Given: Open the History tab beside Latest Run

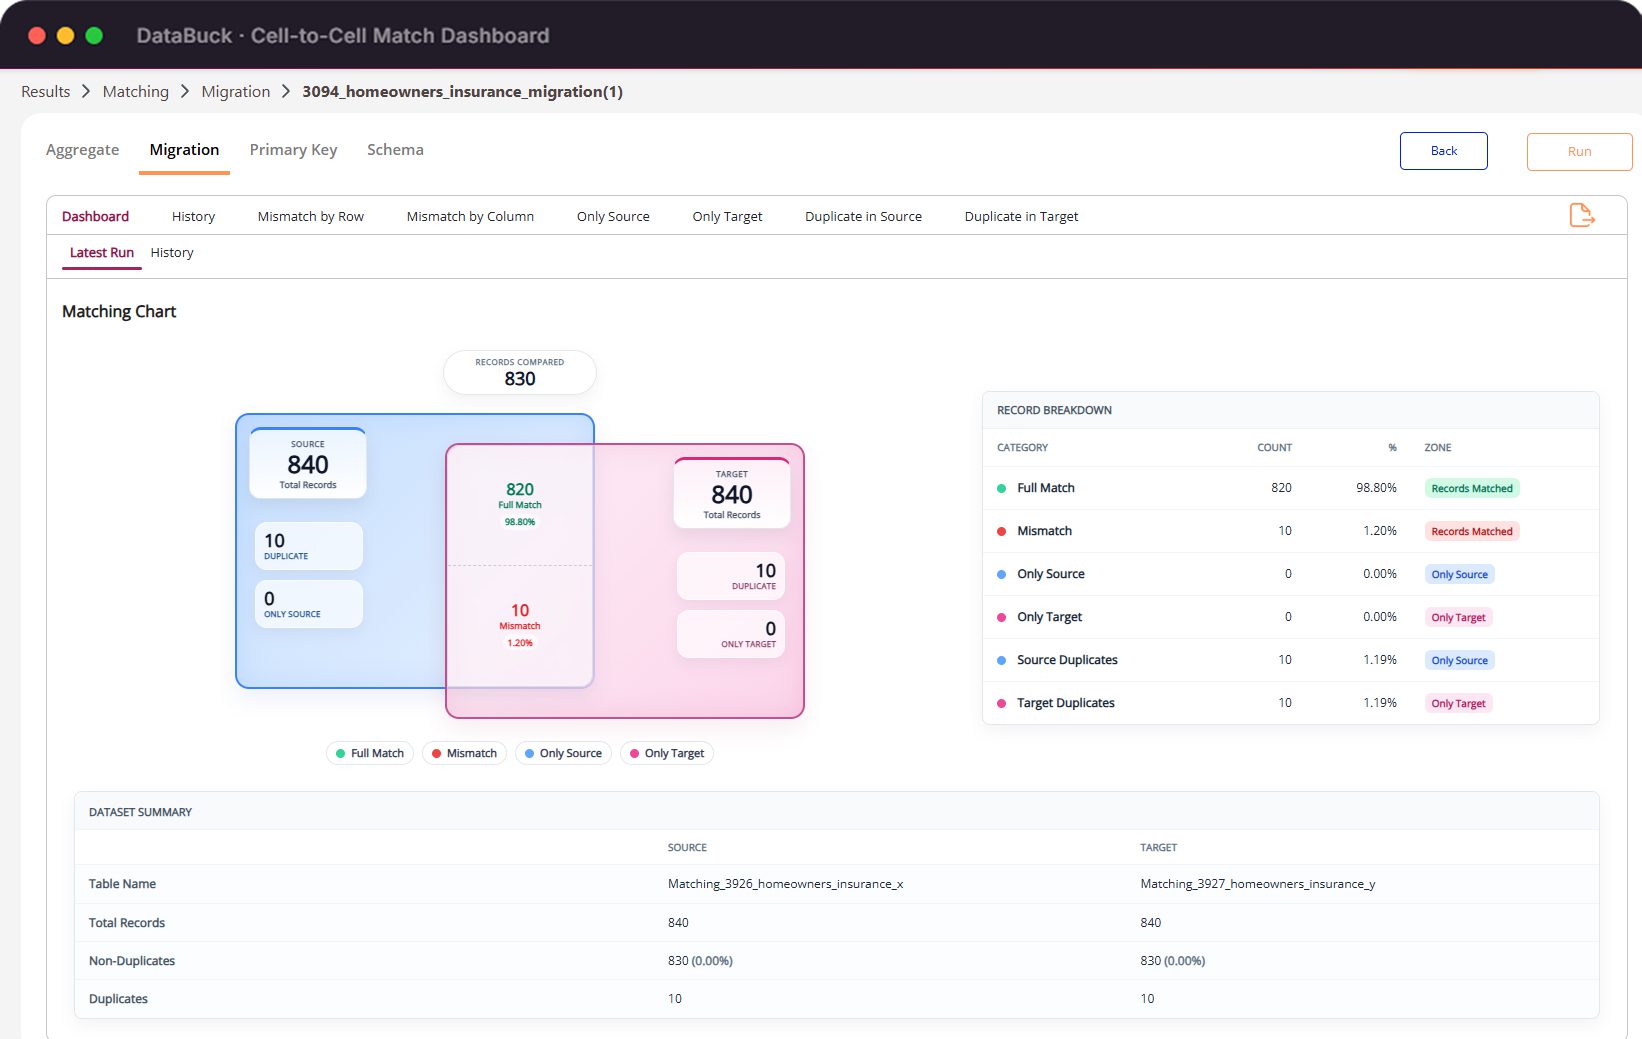Looking at the screenshot, I should (x=172, y=253).
